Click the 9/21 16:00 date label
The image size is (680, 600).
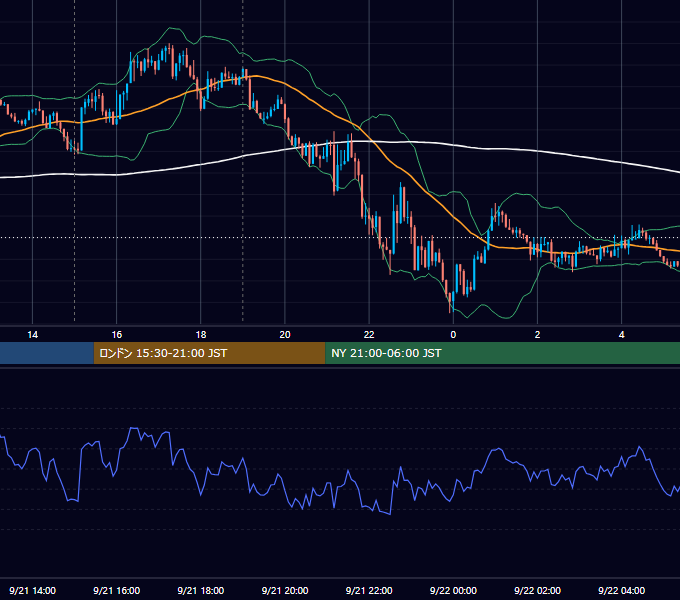(x=117, y=590)
